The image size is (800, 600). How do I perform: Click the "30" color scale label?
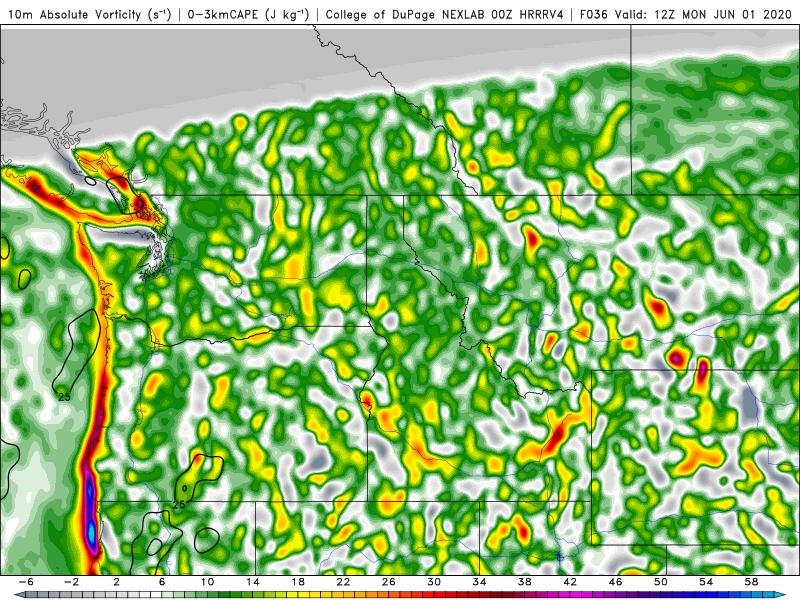coord(434,582)
